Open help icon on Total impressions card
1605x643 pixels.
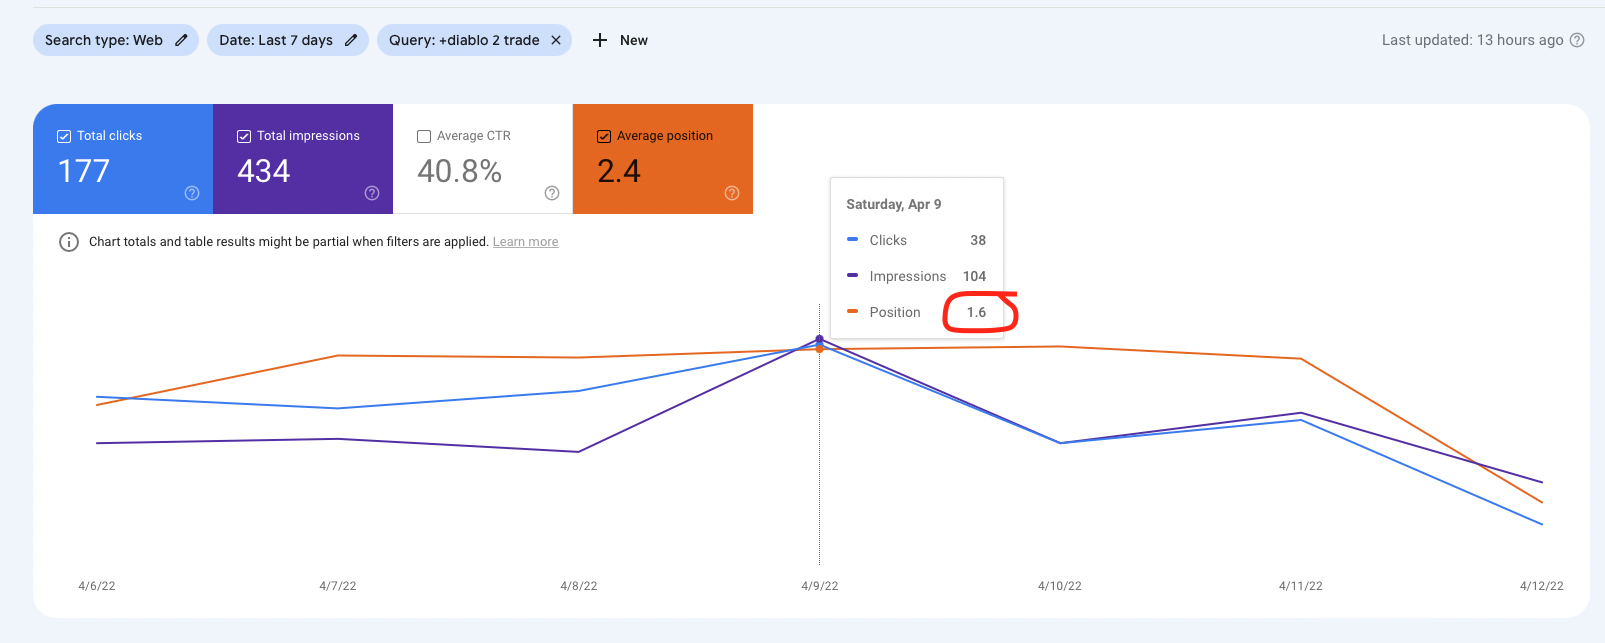(372, 193)
